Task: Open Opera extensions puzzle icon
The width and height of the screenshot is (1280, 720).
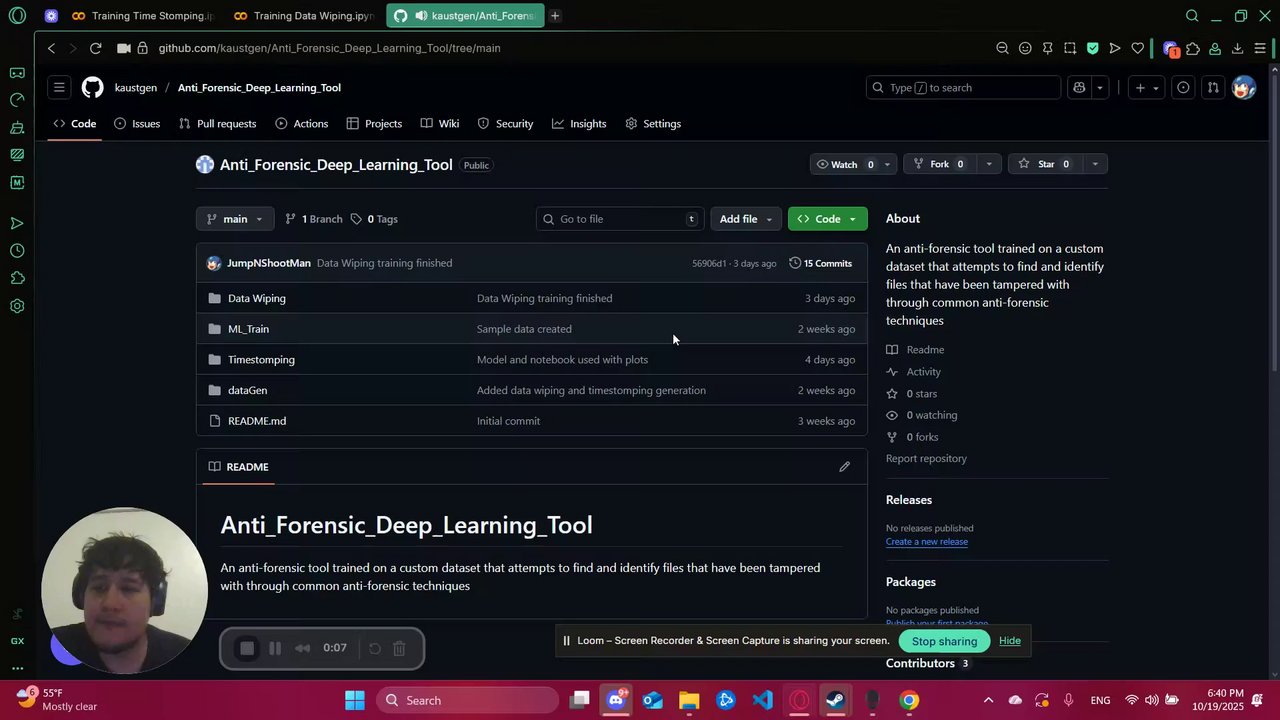Action: pos(1192,48)
